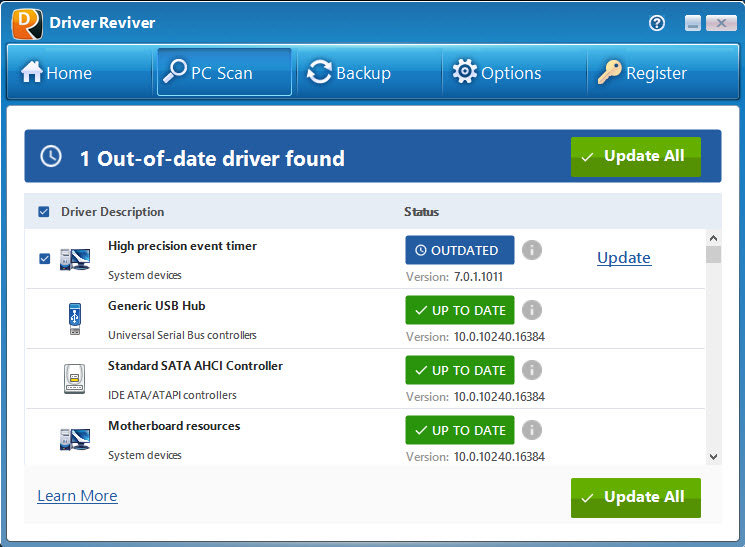745x547 pixels.
Task: Click UP TO DATE badge for Motherboard resources
Action: pyautogui.click(x=459, y=430)
